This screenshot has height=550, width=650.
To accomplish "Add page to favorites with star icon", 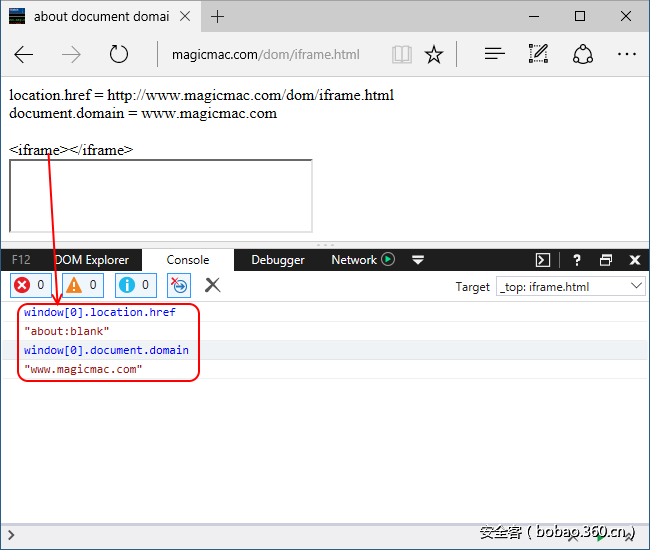I will pos(434,55).
